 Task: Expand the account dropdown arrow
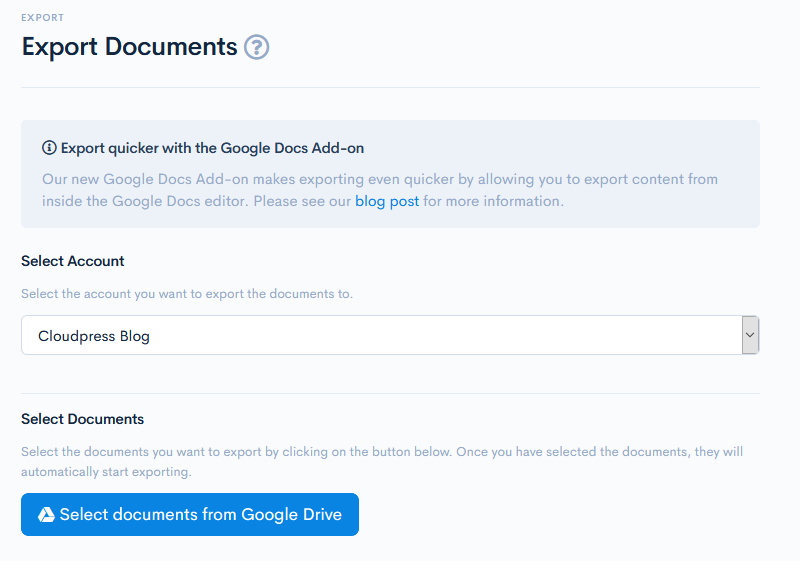point(750,335)
